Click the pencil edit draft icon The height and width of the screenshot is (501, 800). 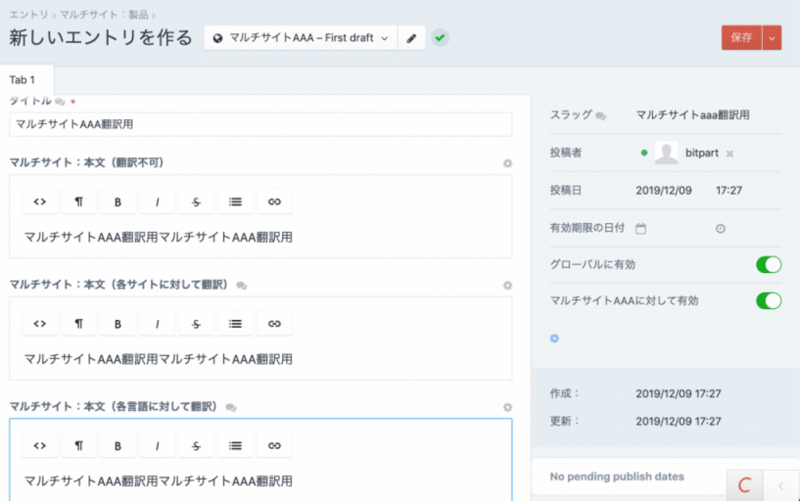(x=411, y=38)
